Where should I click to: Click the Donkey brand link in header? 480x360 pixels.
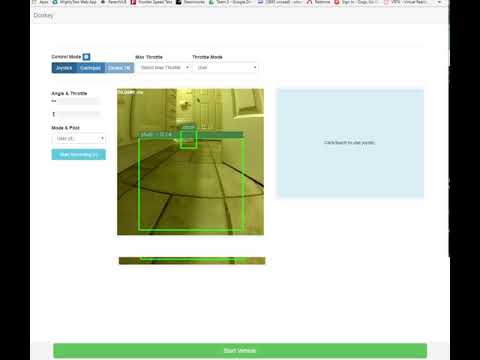pyautogui.click(x=43, y=15)
